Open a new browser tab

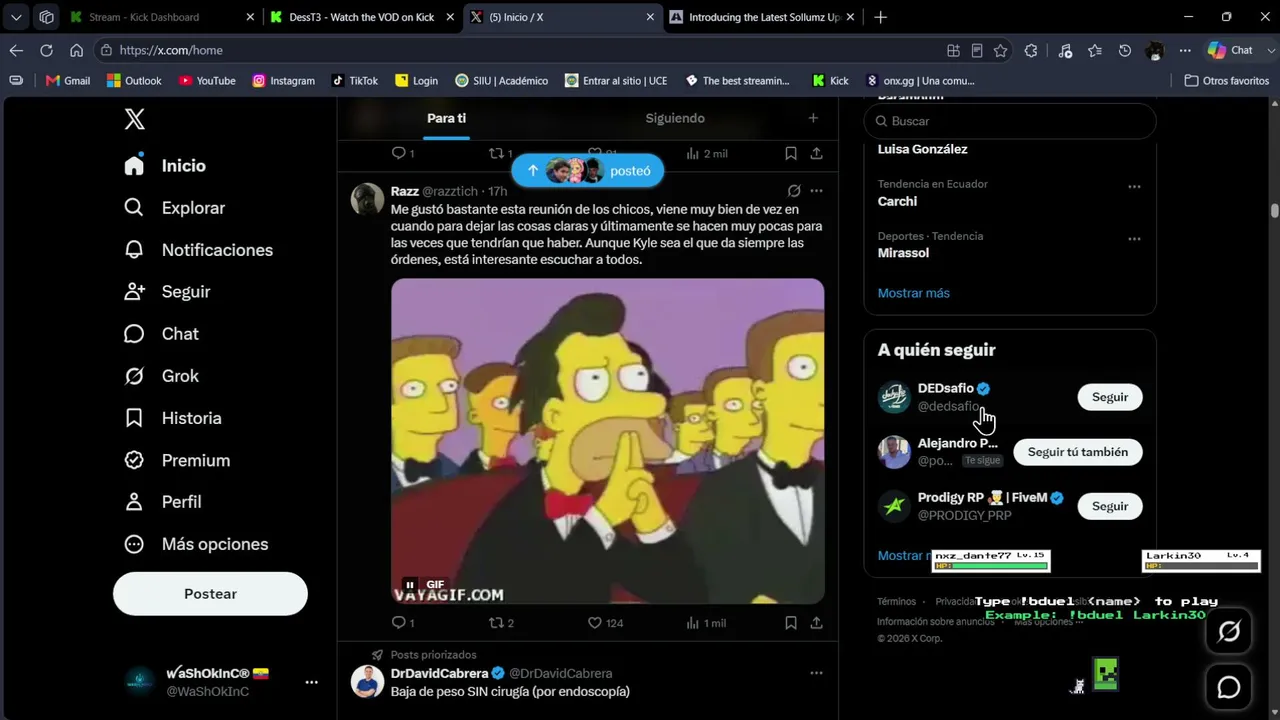[880, 17]
